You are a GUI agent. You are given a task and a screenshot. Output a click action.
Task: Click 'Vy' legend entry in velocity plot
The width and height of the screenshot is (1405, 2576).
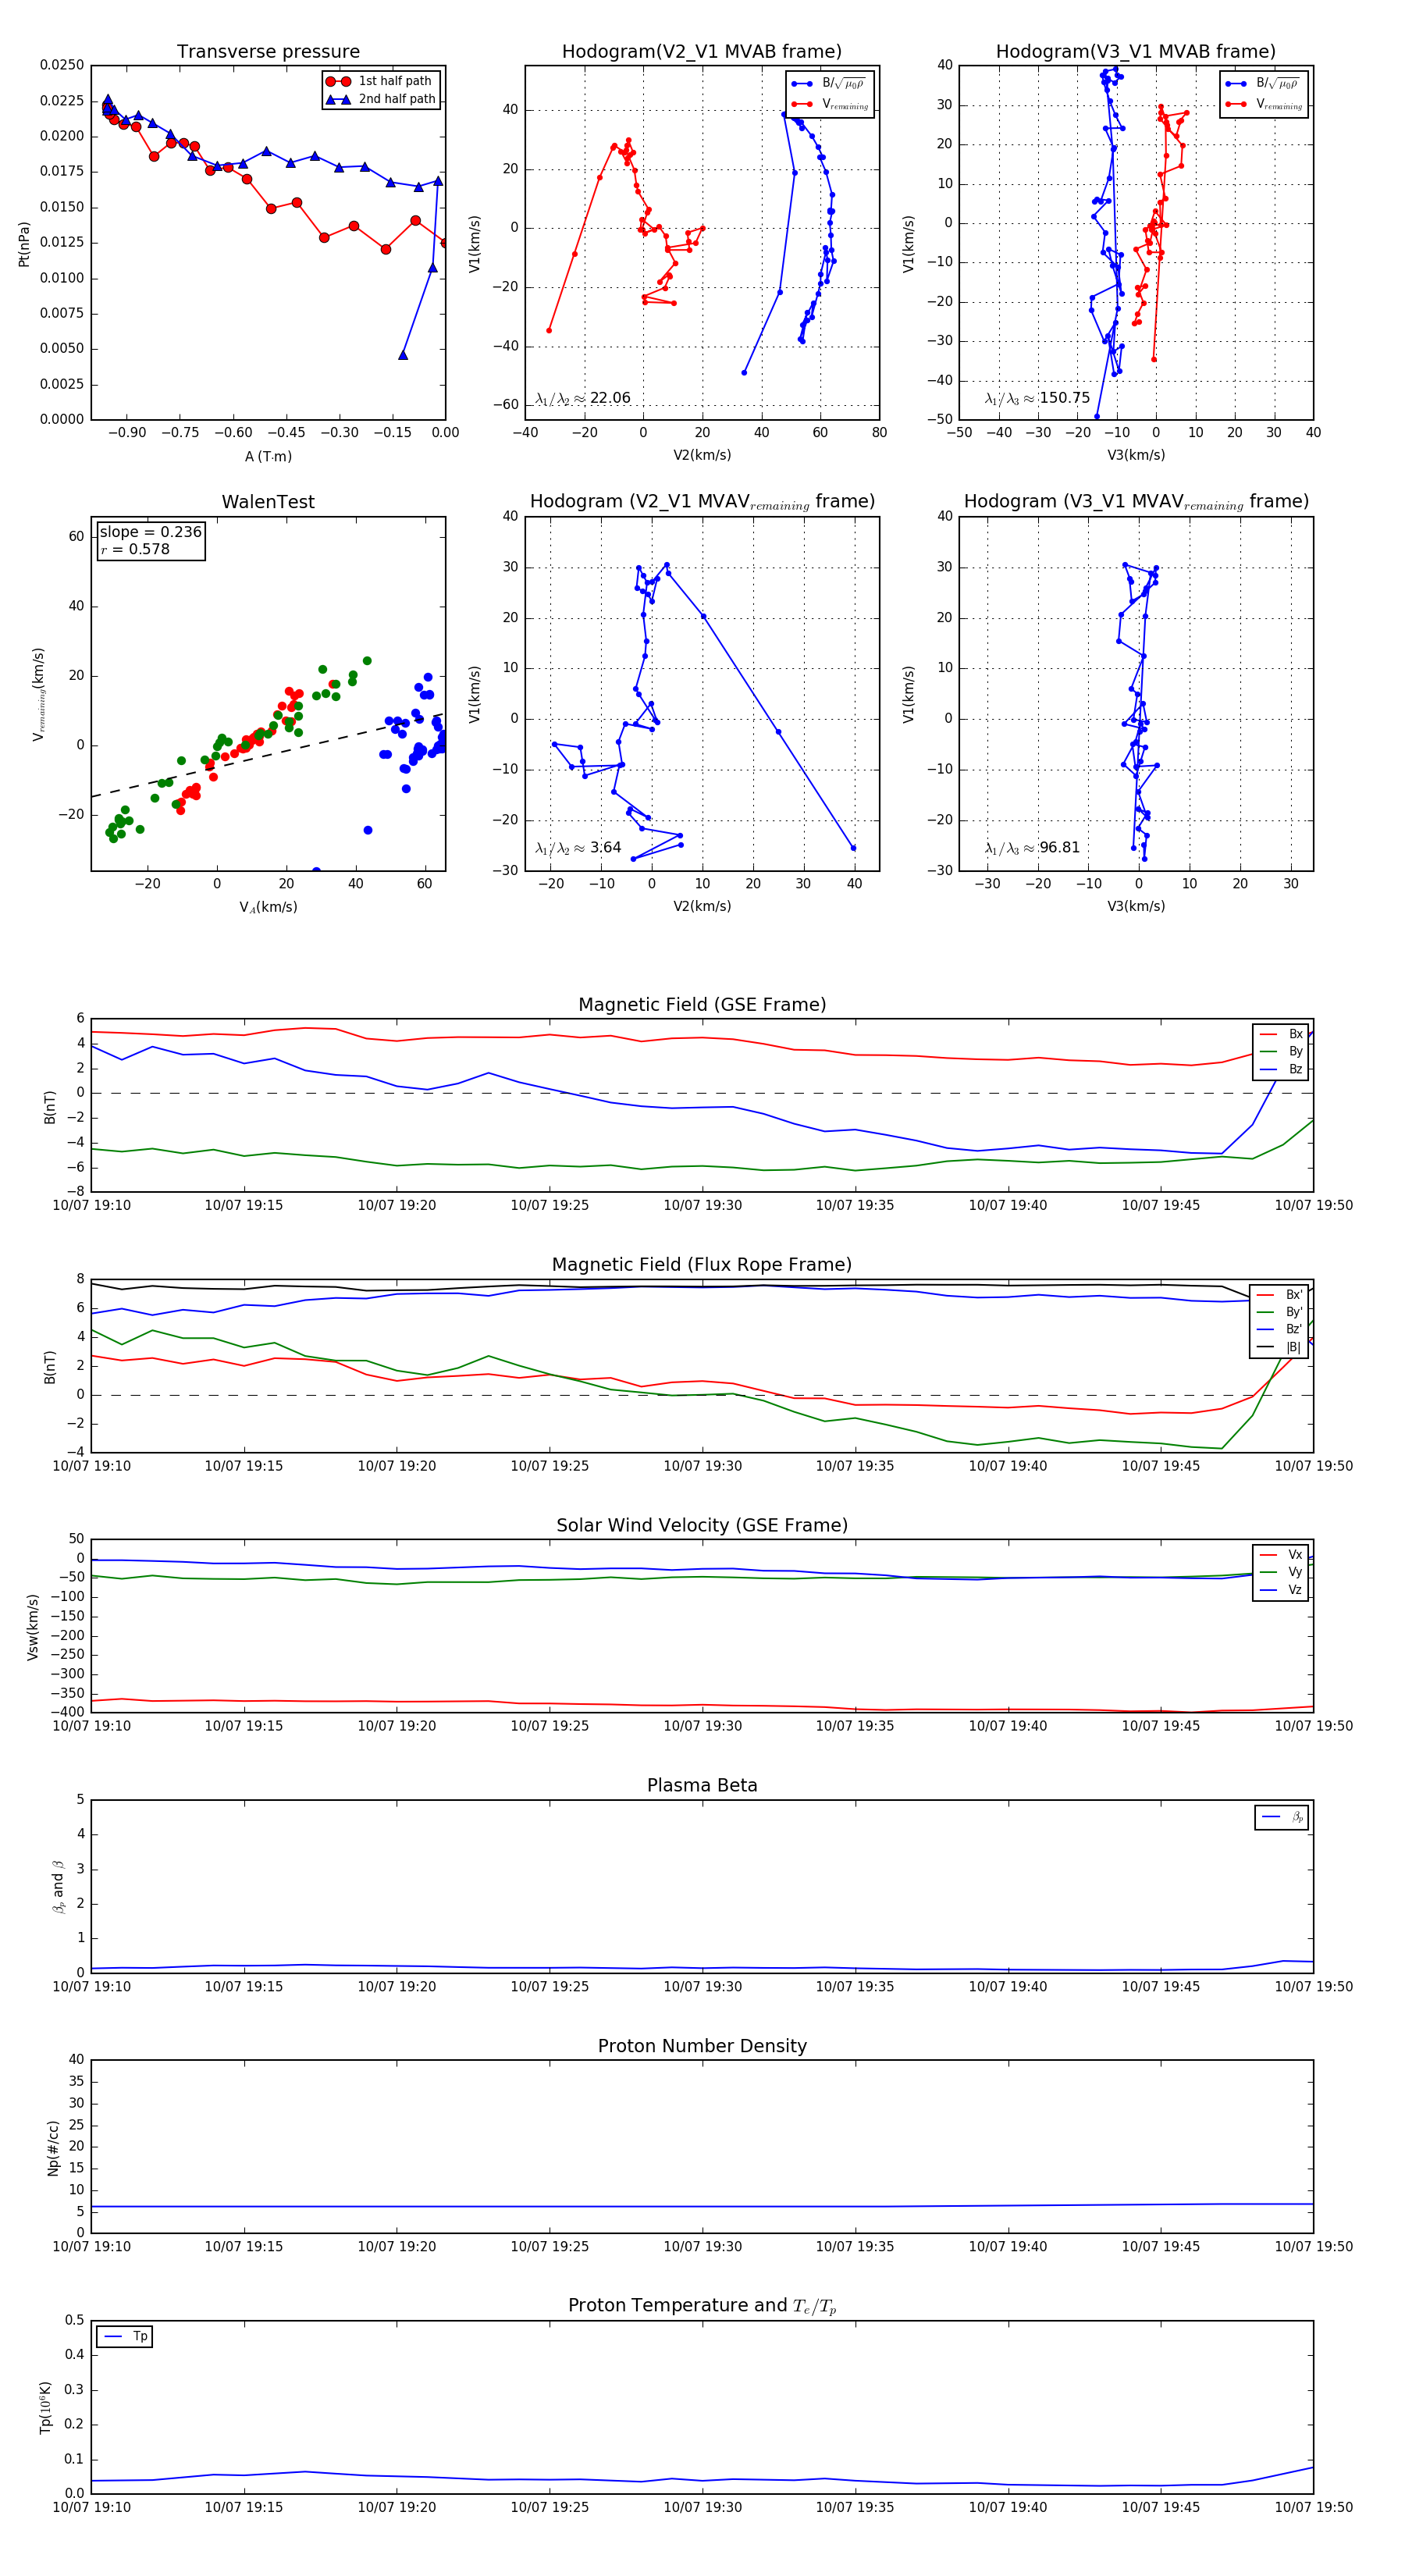(x=1281, y=1572)
